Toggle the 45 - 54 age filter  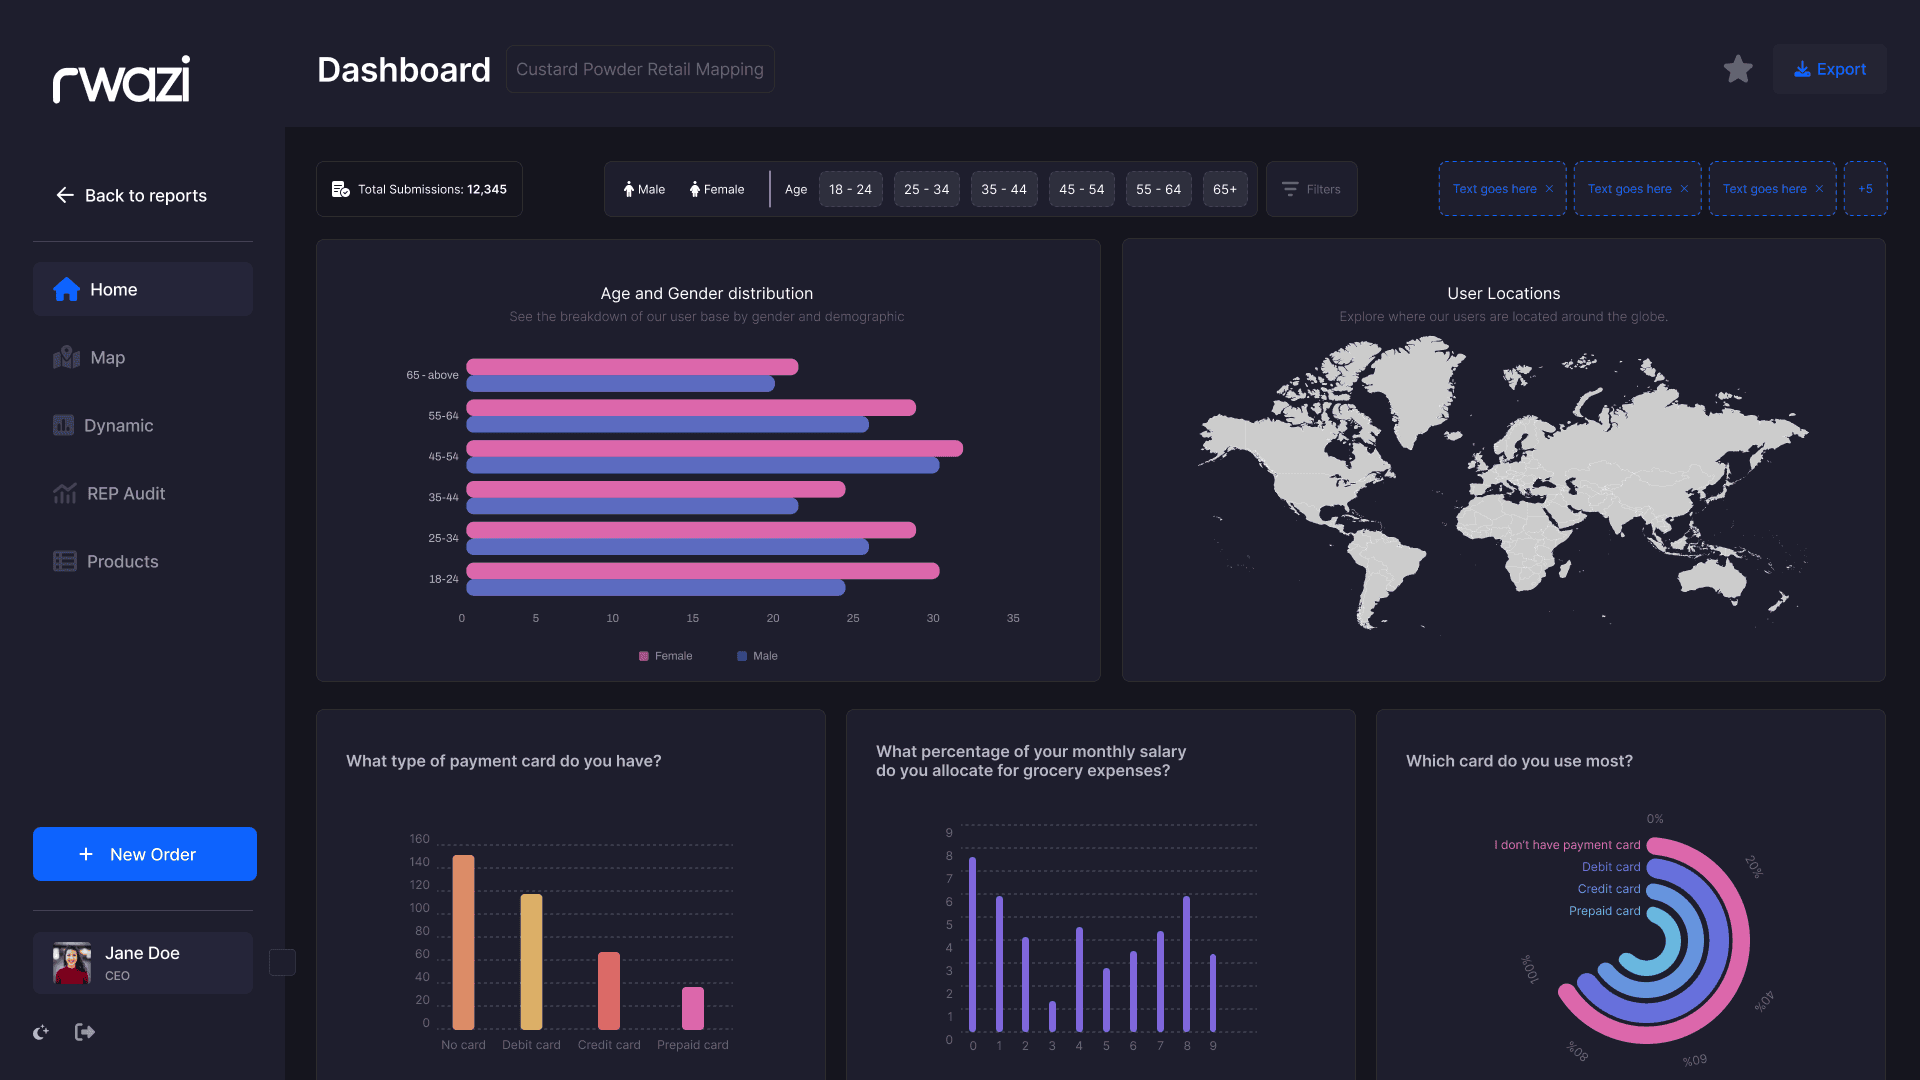tap(1082, 189)
